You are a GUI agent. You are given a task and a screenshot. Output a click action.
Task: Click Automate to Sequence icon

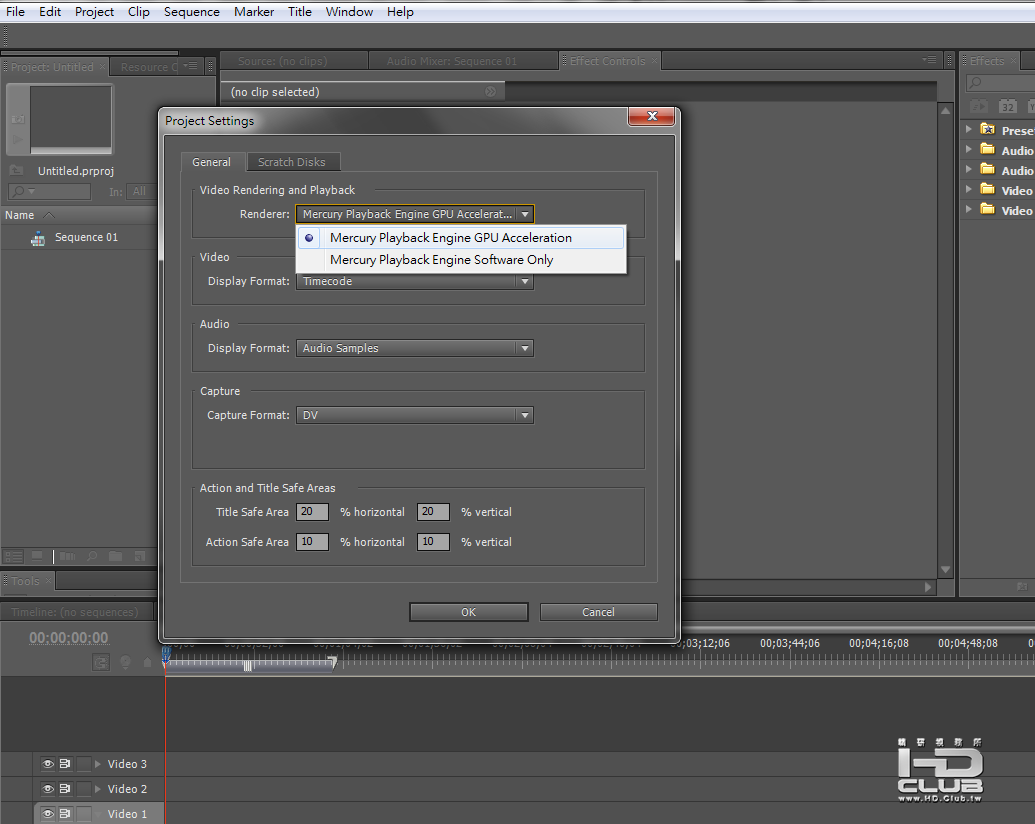pyautogui.click(x=67, y=557)
